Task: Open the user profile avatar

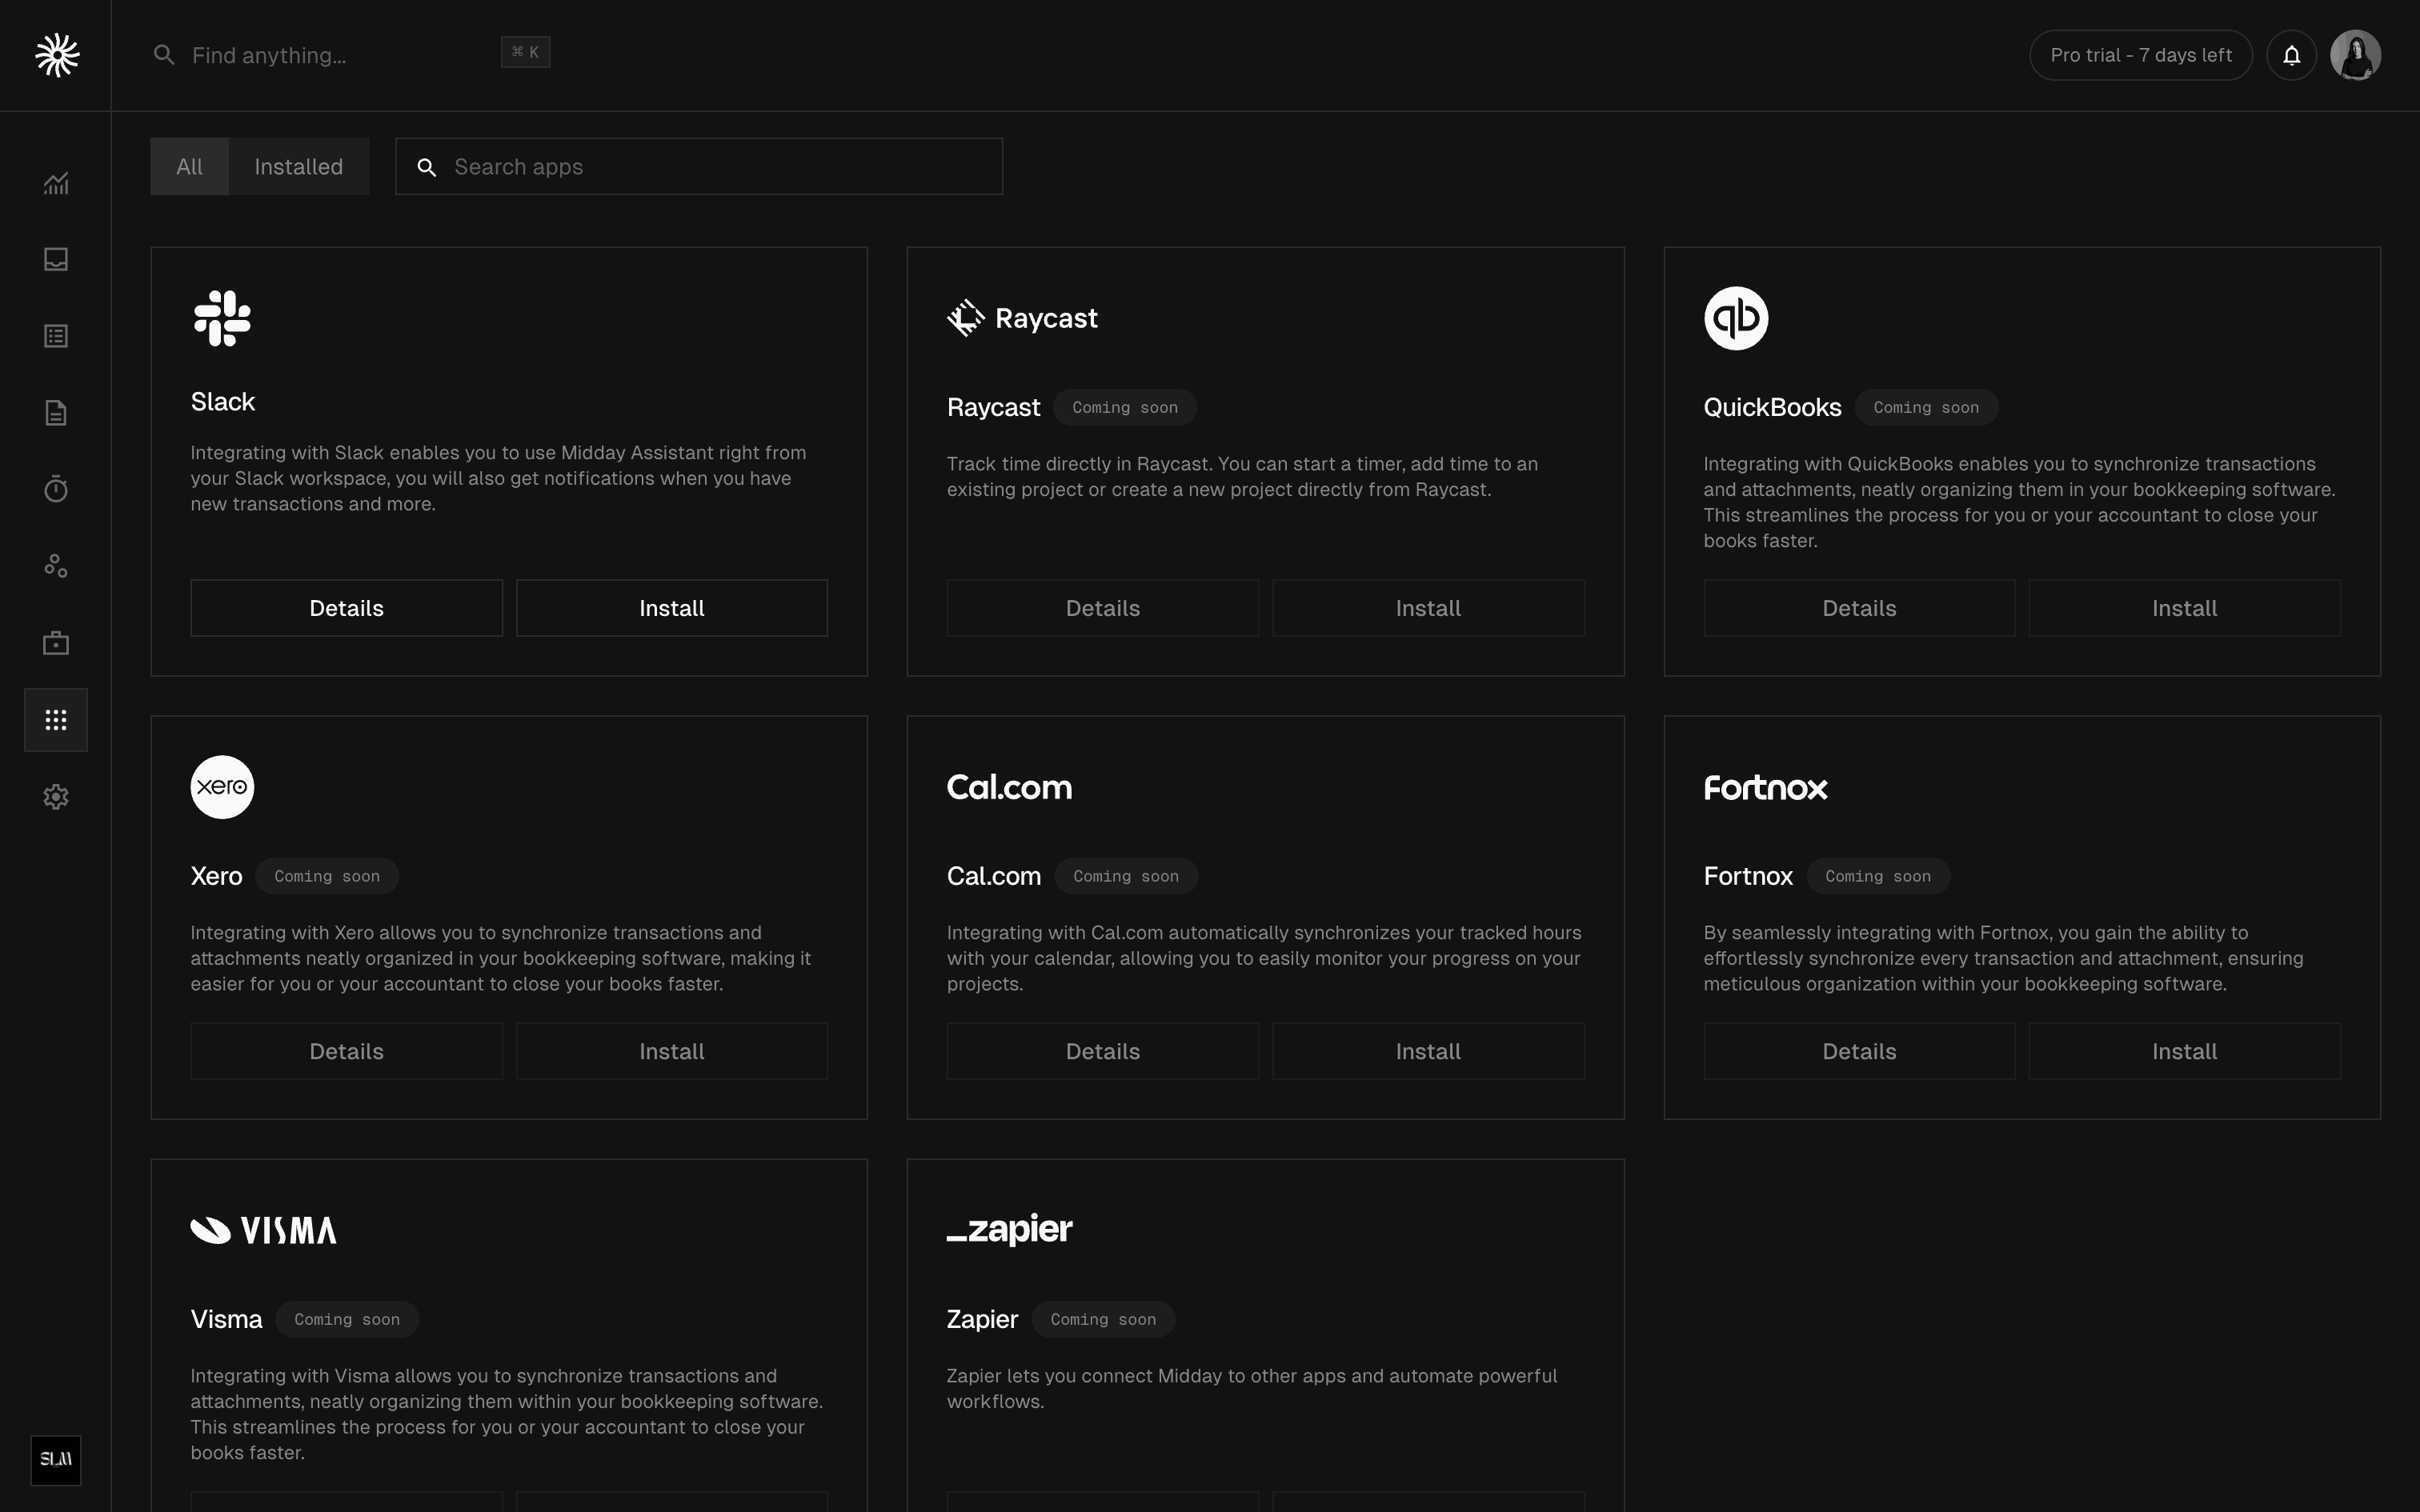Action: tap(2355, 55)
